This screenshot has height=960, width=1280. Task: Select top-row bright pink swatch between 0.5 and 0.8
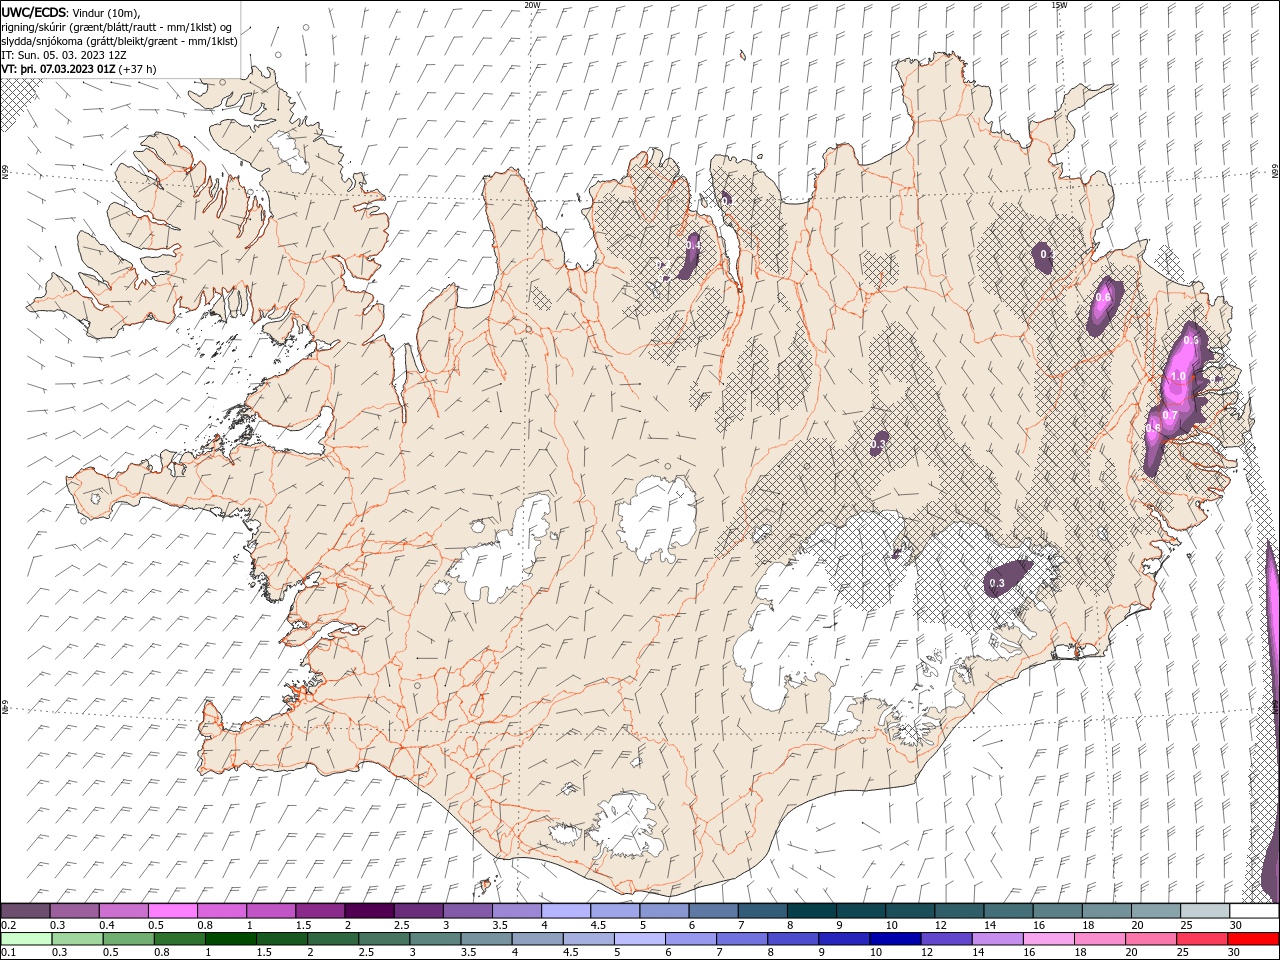[x=172, y=911]
